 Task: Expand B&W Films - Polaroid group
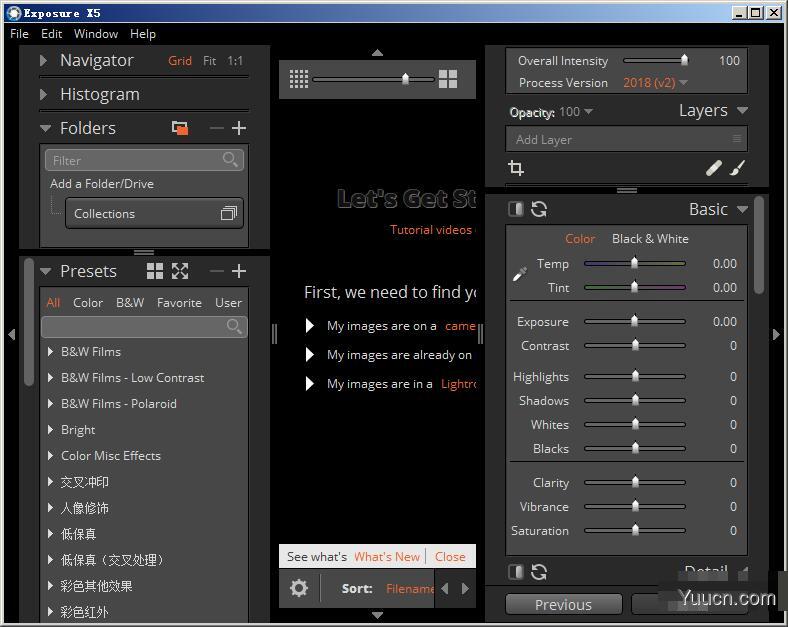[50, 403]
